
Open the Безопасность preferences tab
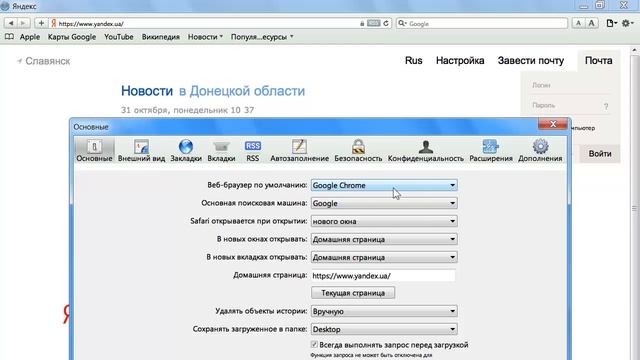tap(358, 150)
